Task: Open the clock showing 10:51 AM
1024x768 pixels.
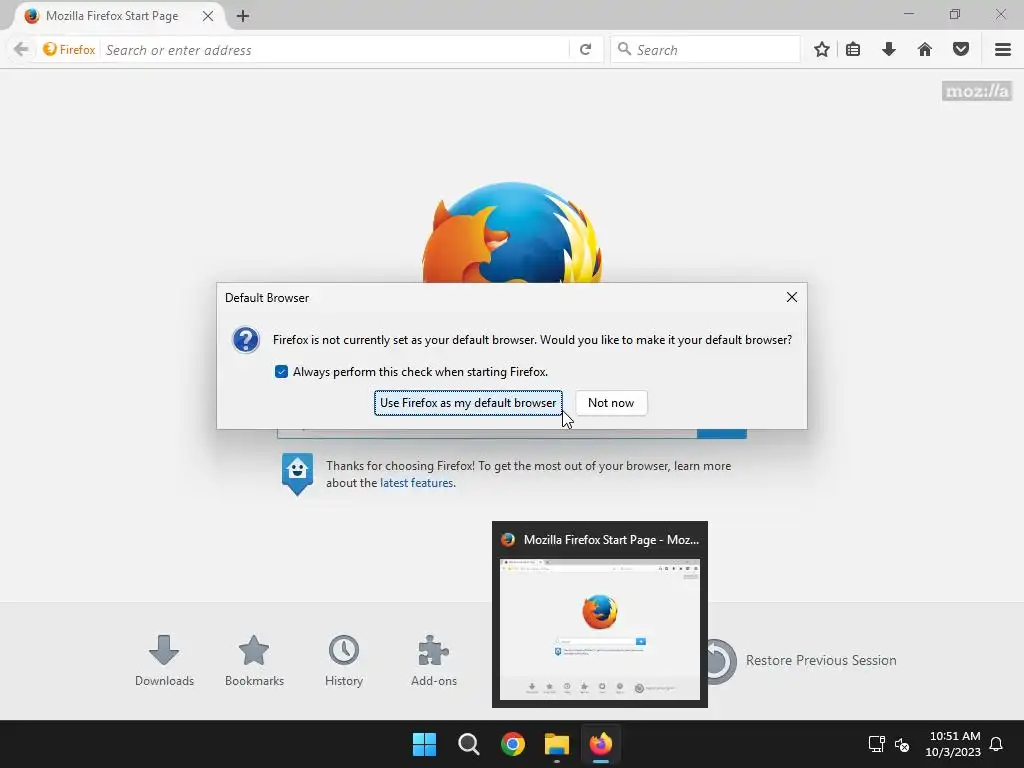Action: point(953,744)
